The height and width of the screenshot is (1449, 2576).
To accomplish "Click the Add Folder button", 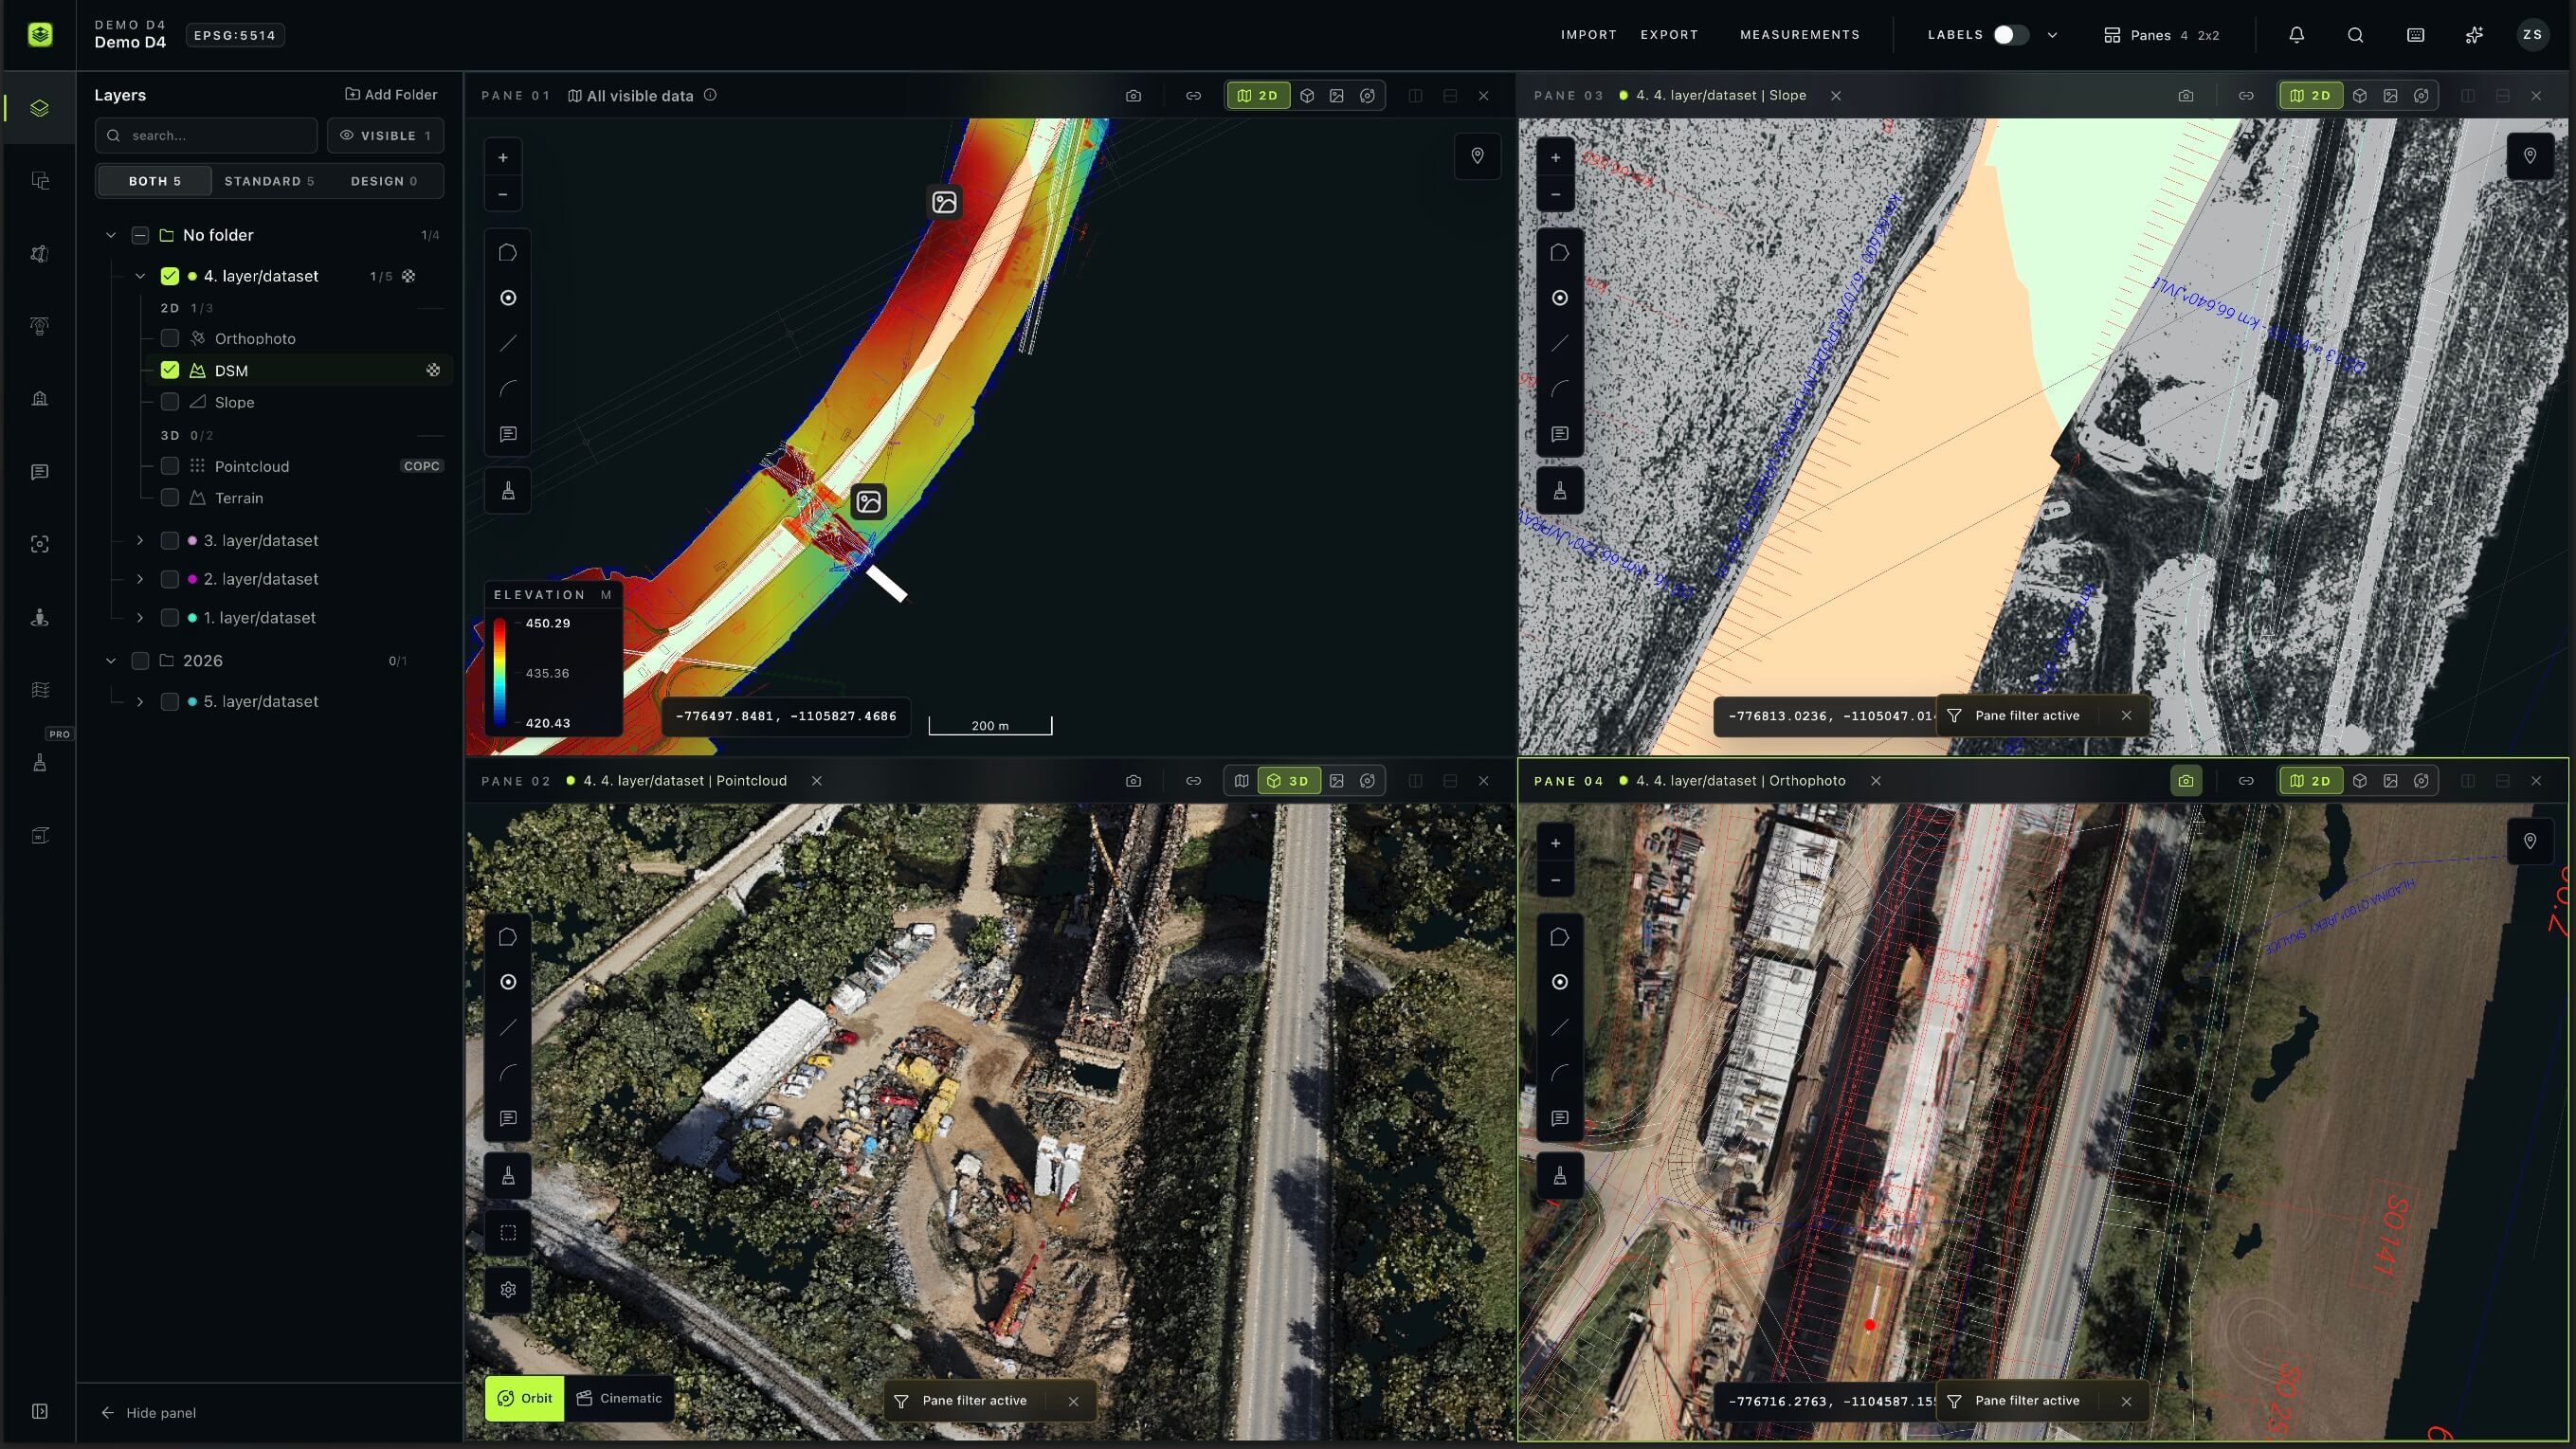I will click(x=391, y=94).
